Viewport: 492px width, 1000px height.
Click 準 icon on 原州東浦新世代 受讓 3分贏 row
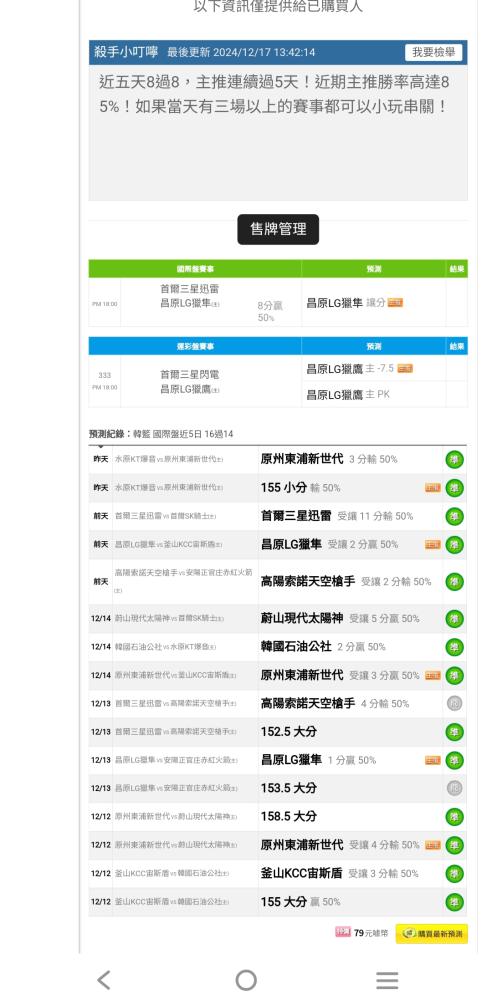[x=454, y=675]
